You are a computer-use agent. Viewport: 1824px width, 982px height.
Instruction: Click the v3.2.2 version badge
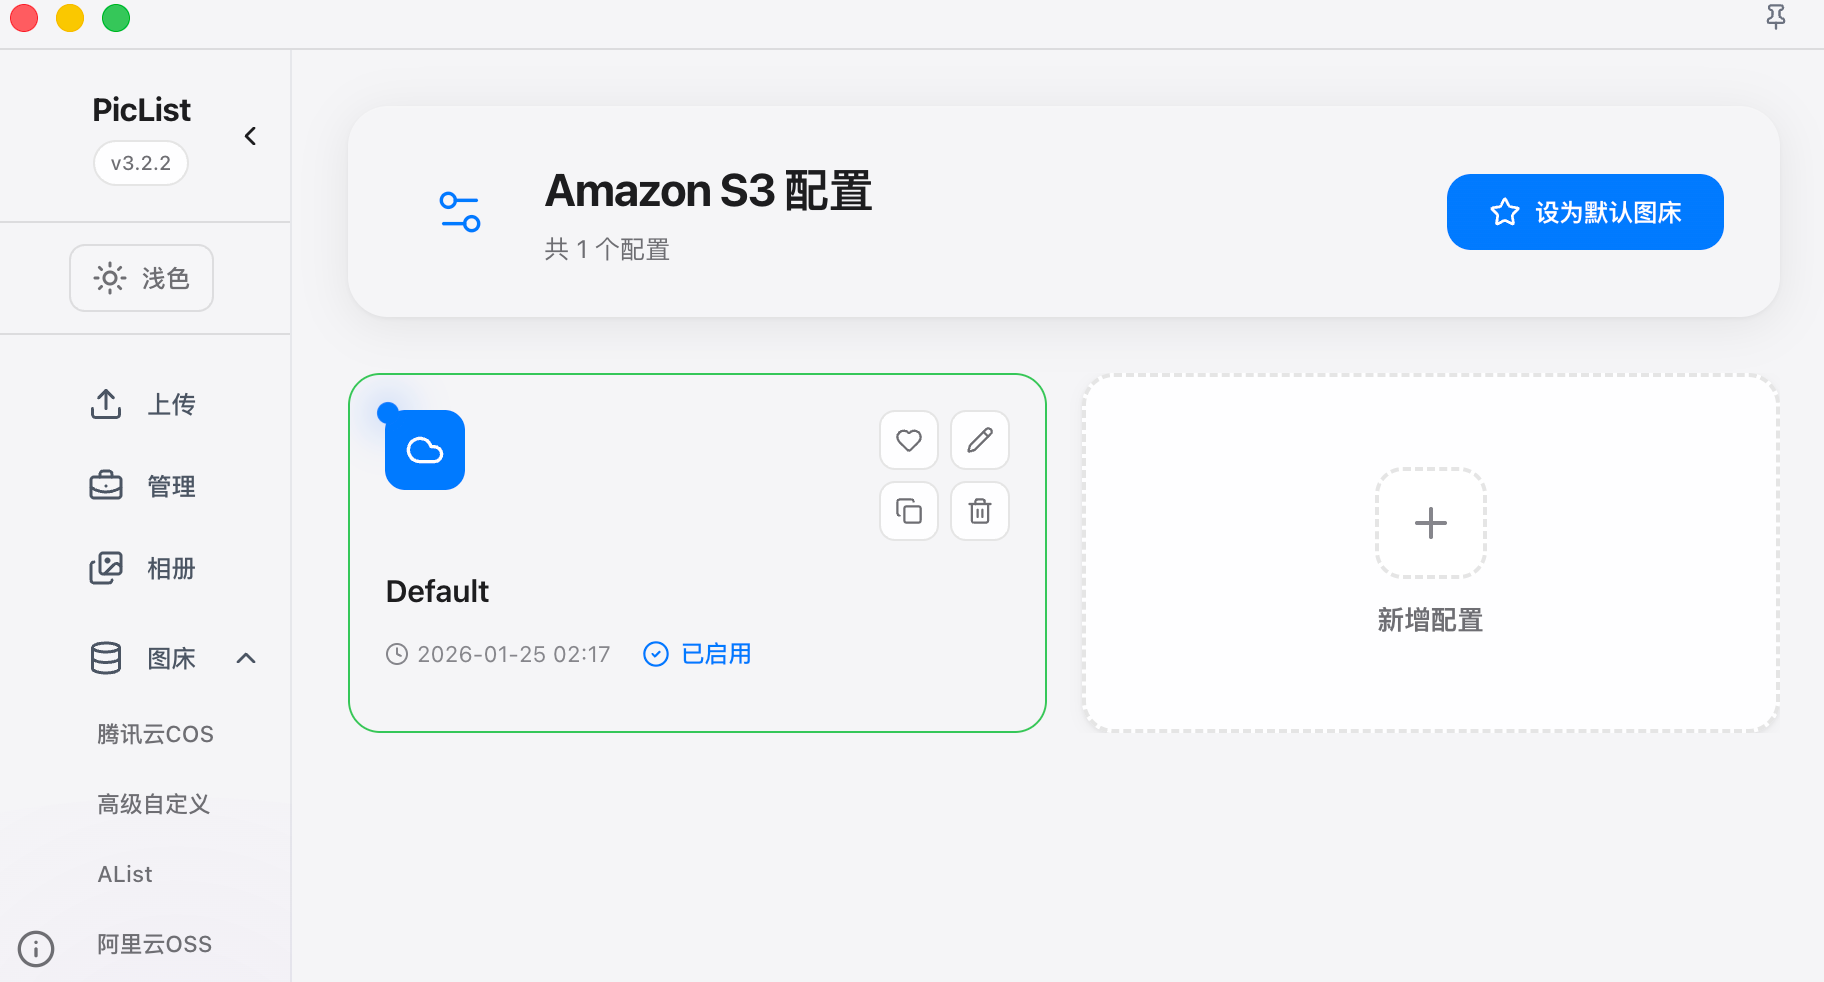[x=141, y=163]
